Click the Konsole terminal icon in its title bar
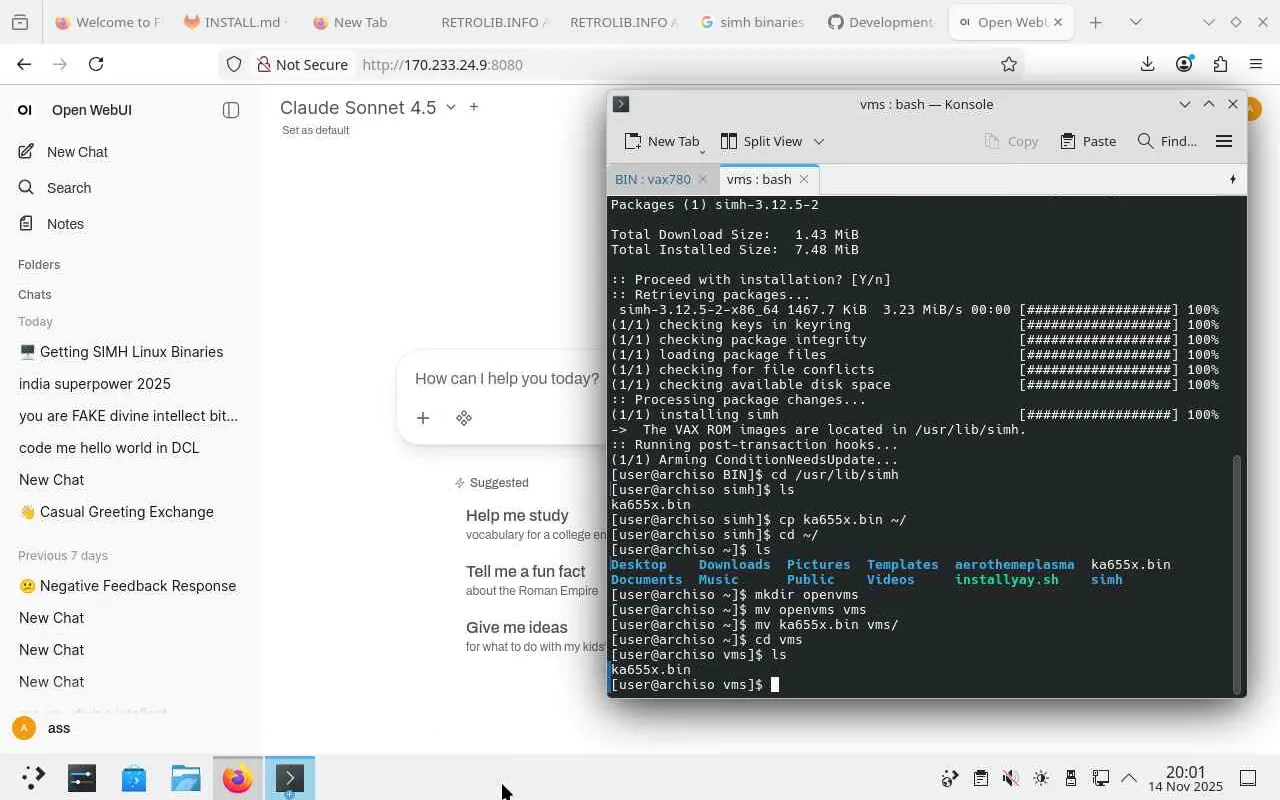Screen dimensions: 1280x800 (621, 104)
